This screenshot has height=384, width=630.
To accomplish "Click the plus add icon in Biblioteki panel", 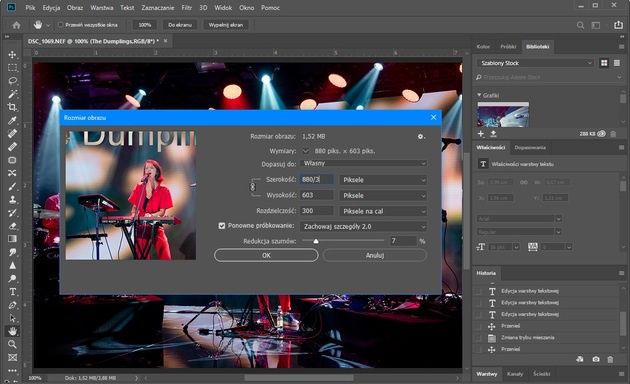I will [x=481, y=134].
